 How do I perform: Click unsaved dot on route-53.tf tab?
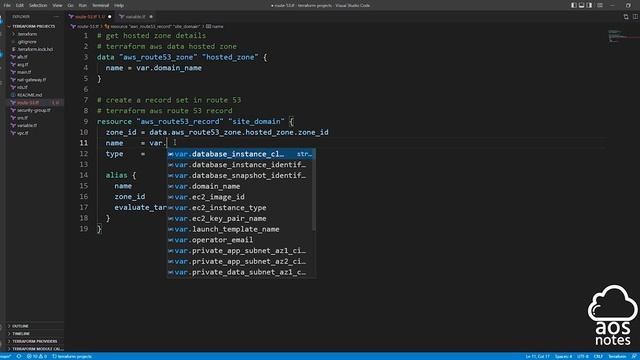point(109,17)
